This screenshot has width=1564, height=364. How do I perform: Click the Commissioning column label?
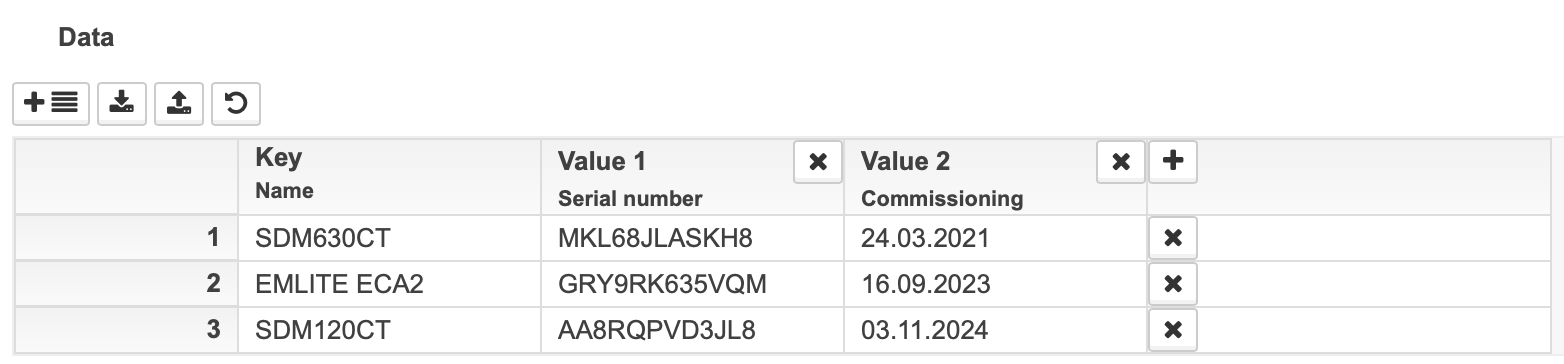point(942,198)
